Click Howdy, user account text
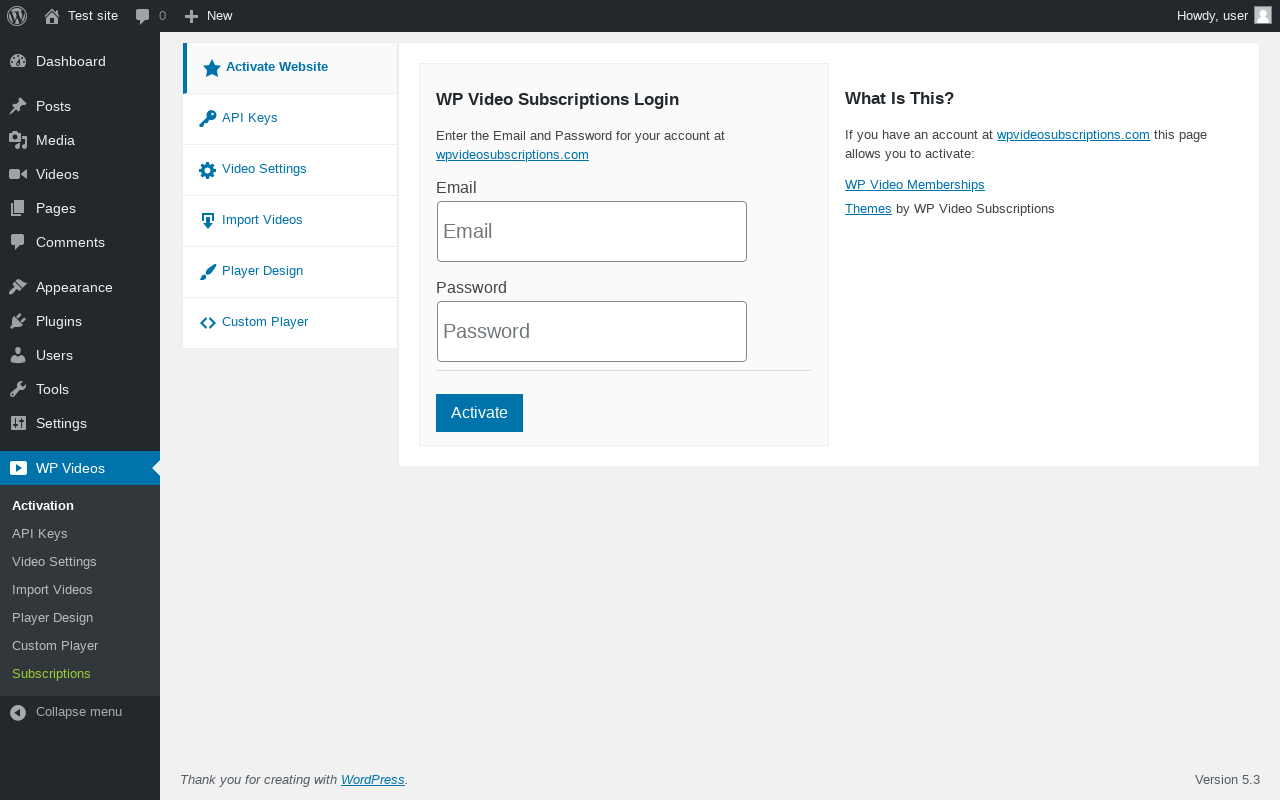Viewport: 1280px width, 800px height. 1212,16
